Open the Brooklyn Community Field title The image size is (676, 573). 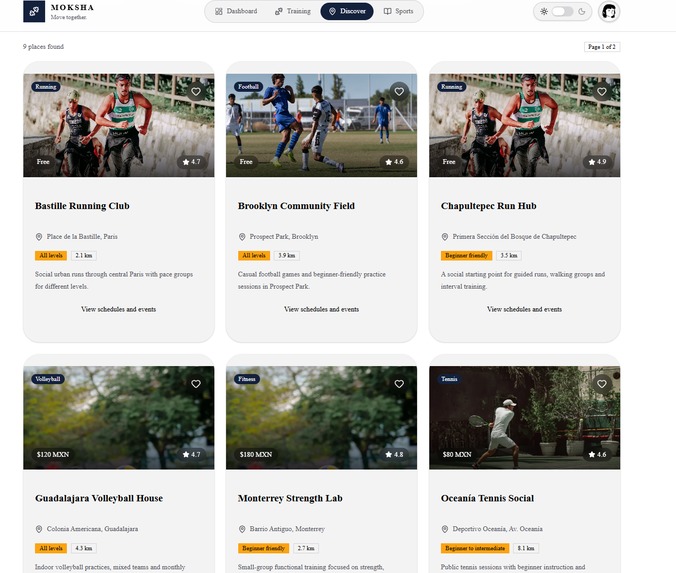(x=296, y=206)
